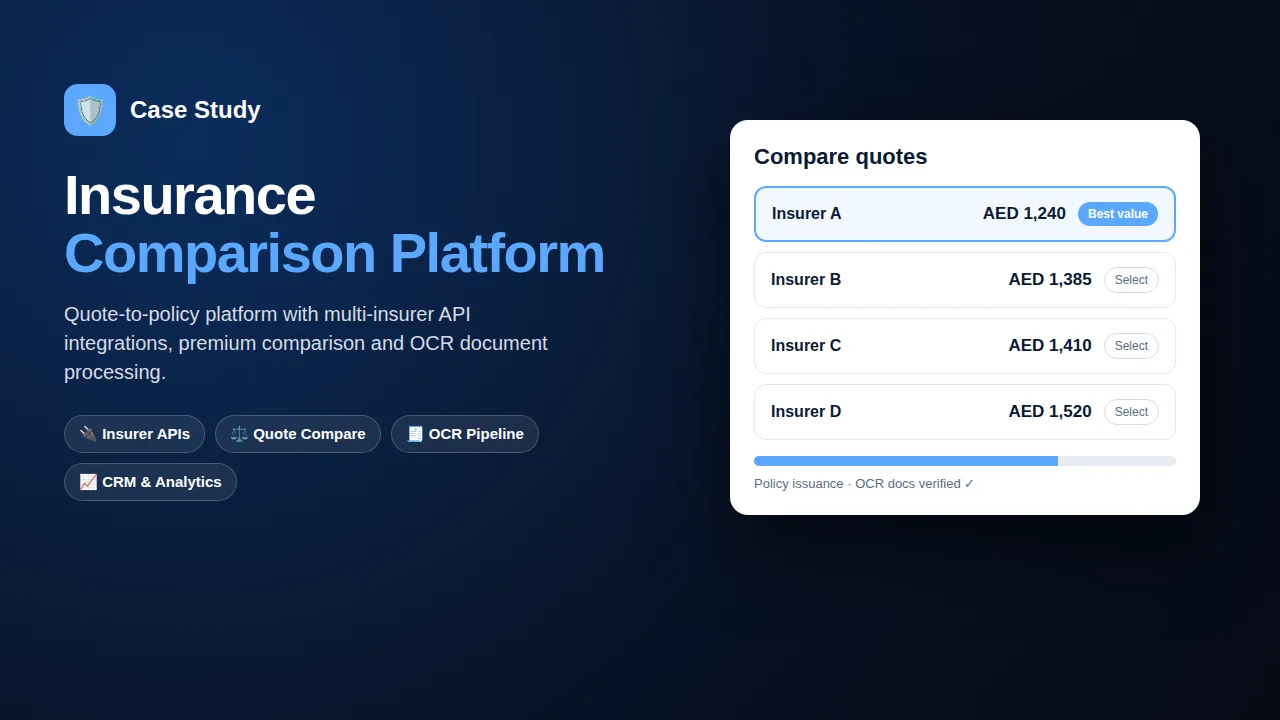Click the CRM & Analytics tag label
Viewport: 1280px width, 720px height.
click(162, 482)
